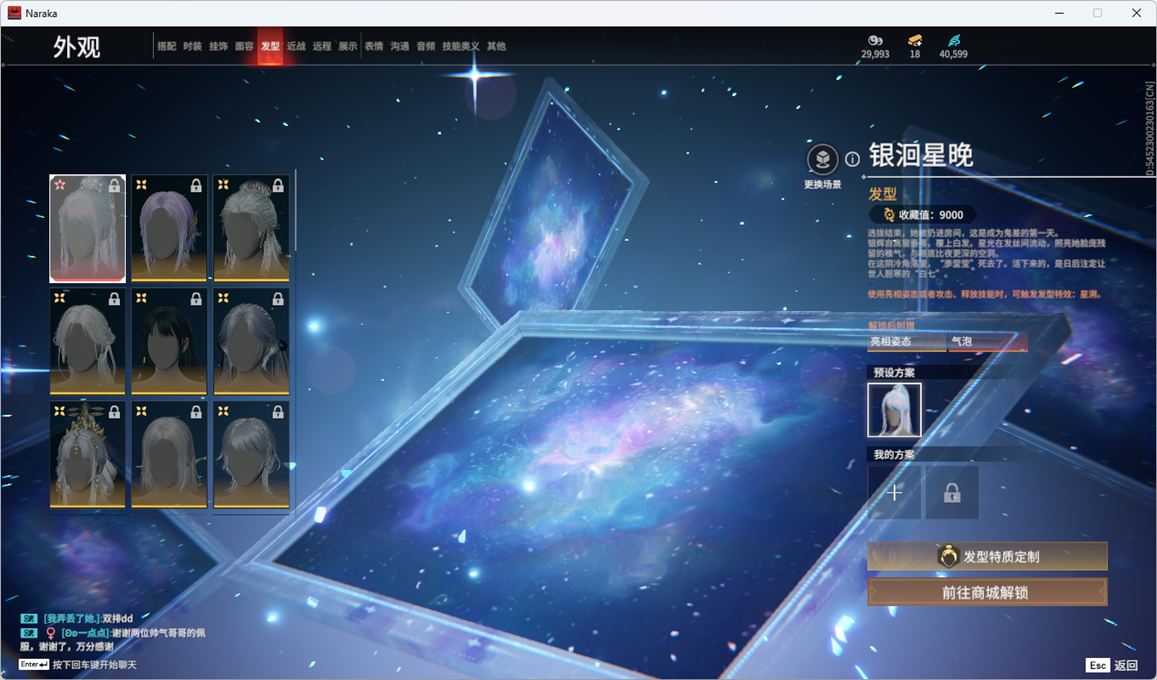Add a new scheme with the plus slot
Viewport: 1157px width, 680px height.
point(894,492)
